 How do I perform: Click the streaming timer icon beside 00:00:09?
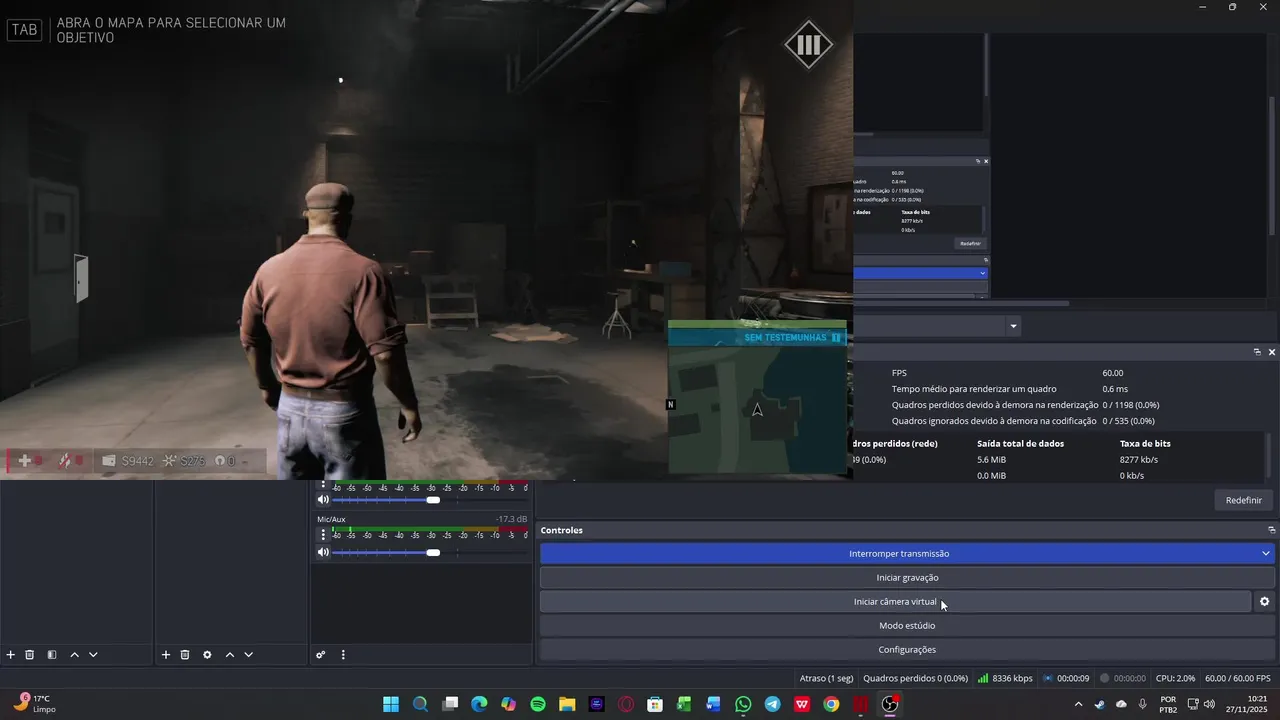click(x=1047, y=678)
